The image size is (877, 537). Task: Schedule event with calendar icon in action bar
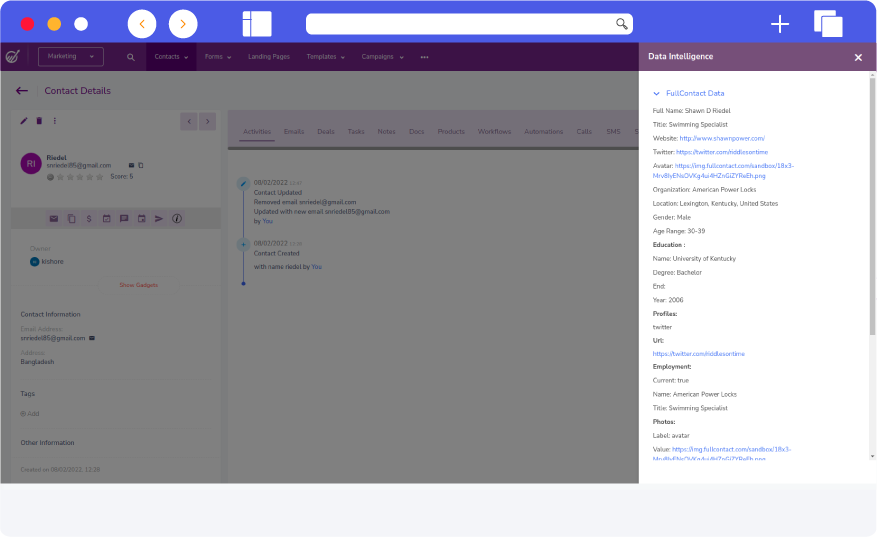pyautogui.click(x=142, y=219)
